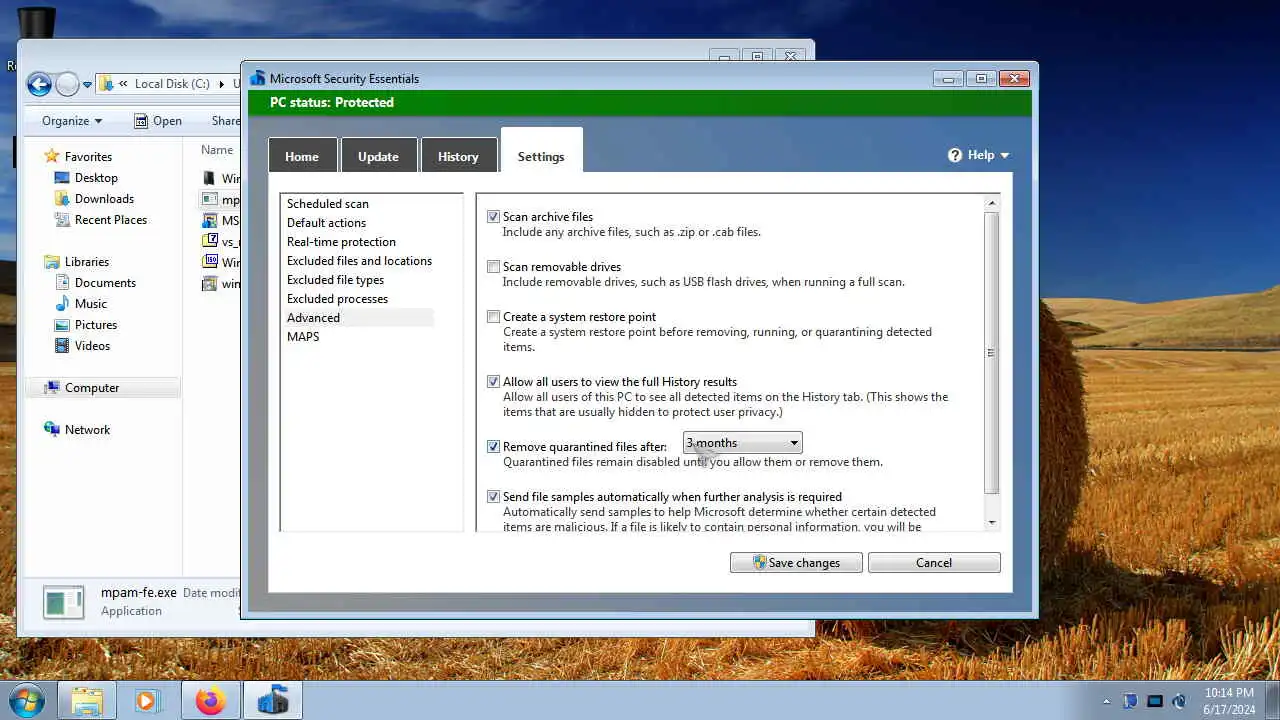
Task: Click Documents library icon in Explorer
Action: pyautogui.click(x=62, y=283)
